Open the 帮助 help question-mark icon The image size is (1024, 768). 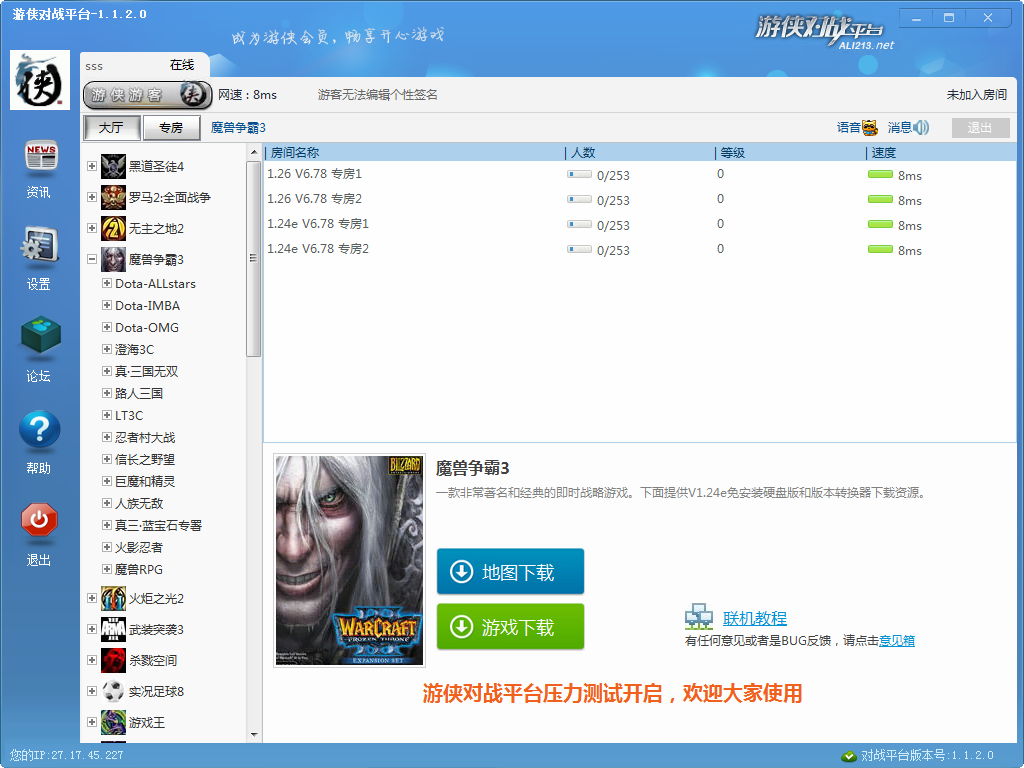40,429
